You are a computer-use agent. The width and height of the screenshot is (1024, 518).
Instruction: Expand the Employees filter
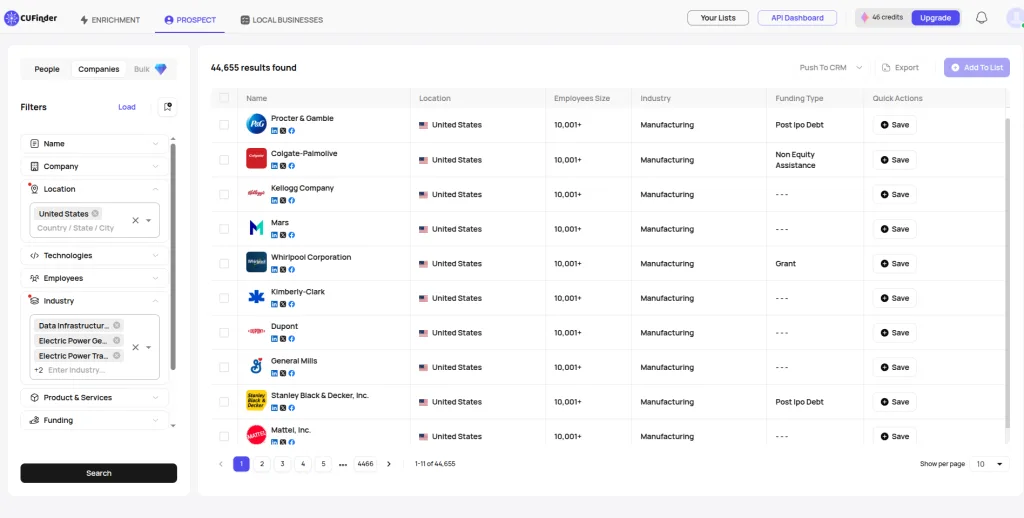(x=95, y=278)
